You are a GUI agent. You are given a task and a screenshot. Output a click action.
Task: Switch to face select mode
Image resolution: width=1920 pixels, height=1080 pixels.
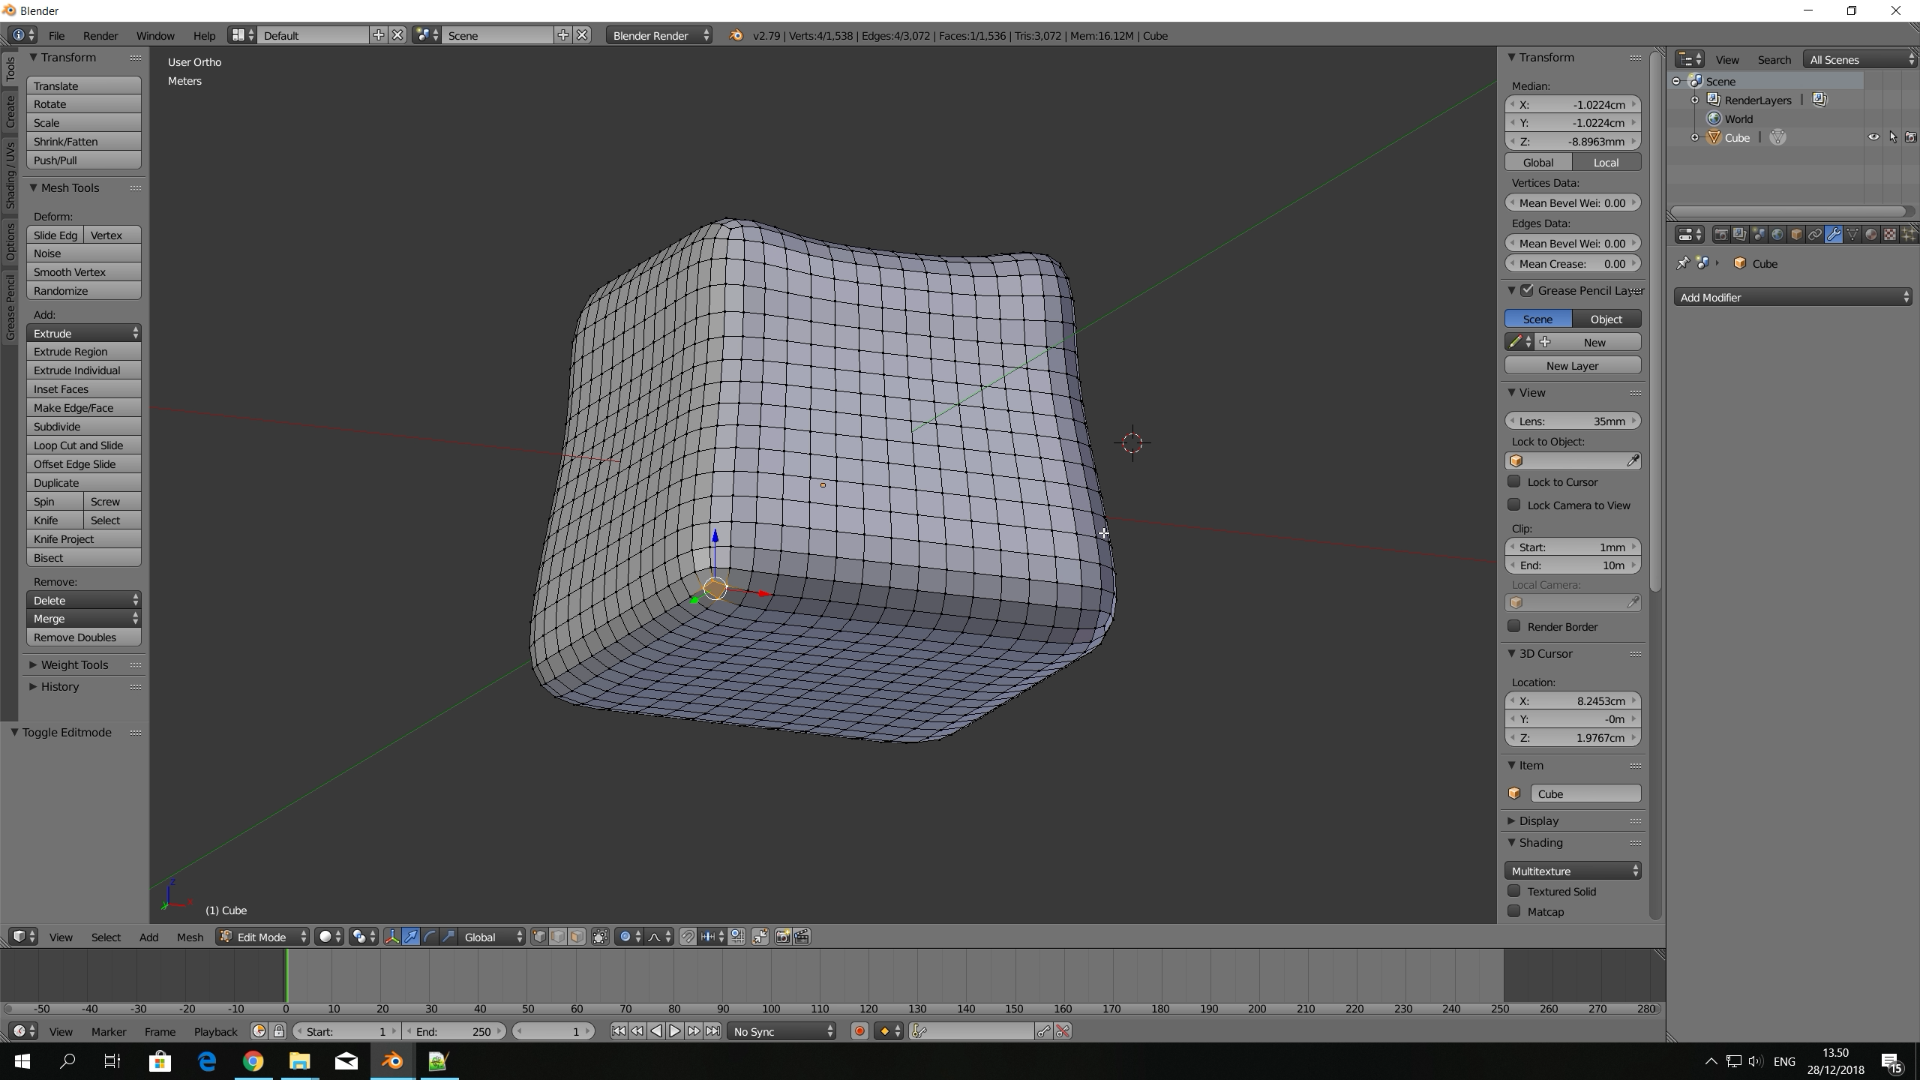pos(576,937)
